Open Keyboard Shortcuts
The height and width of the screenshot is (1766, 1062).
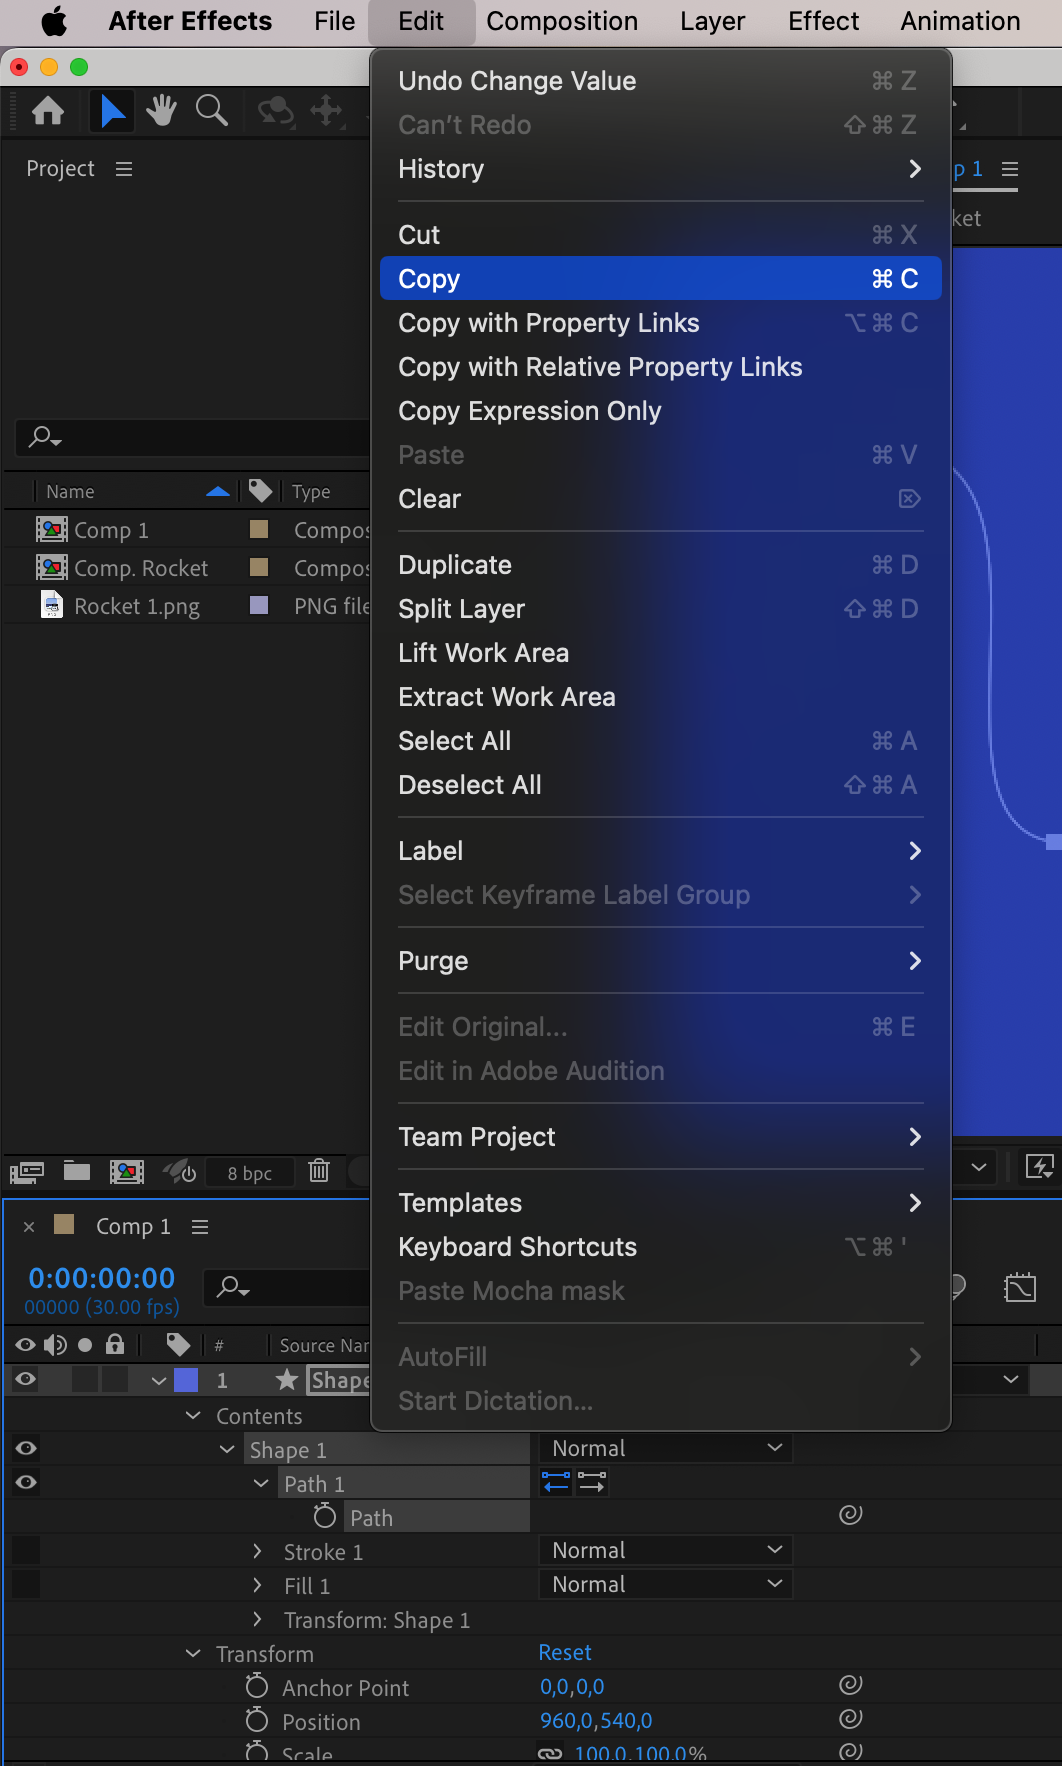[x=661, y=1247]
